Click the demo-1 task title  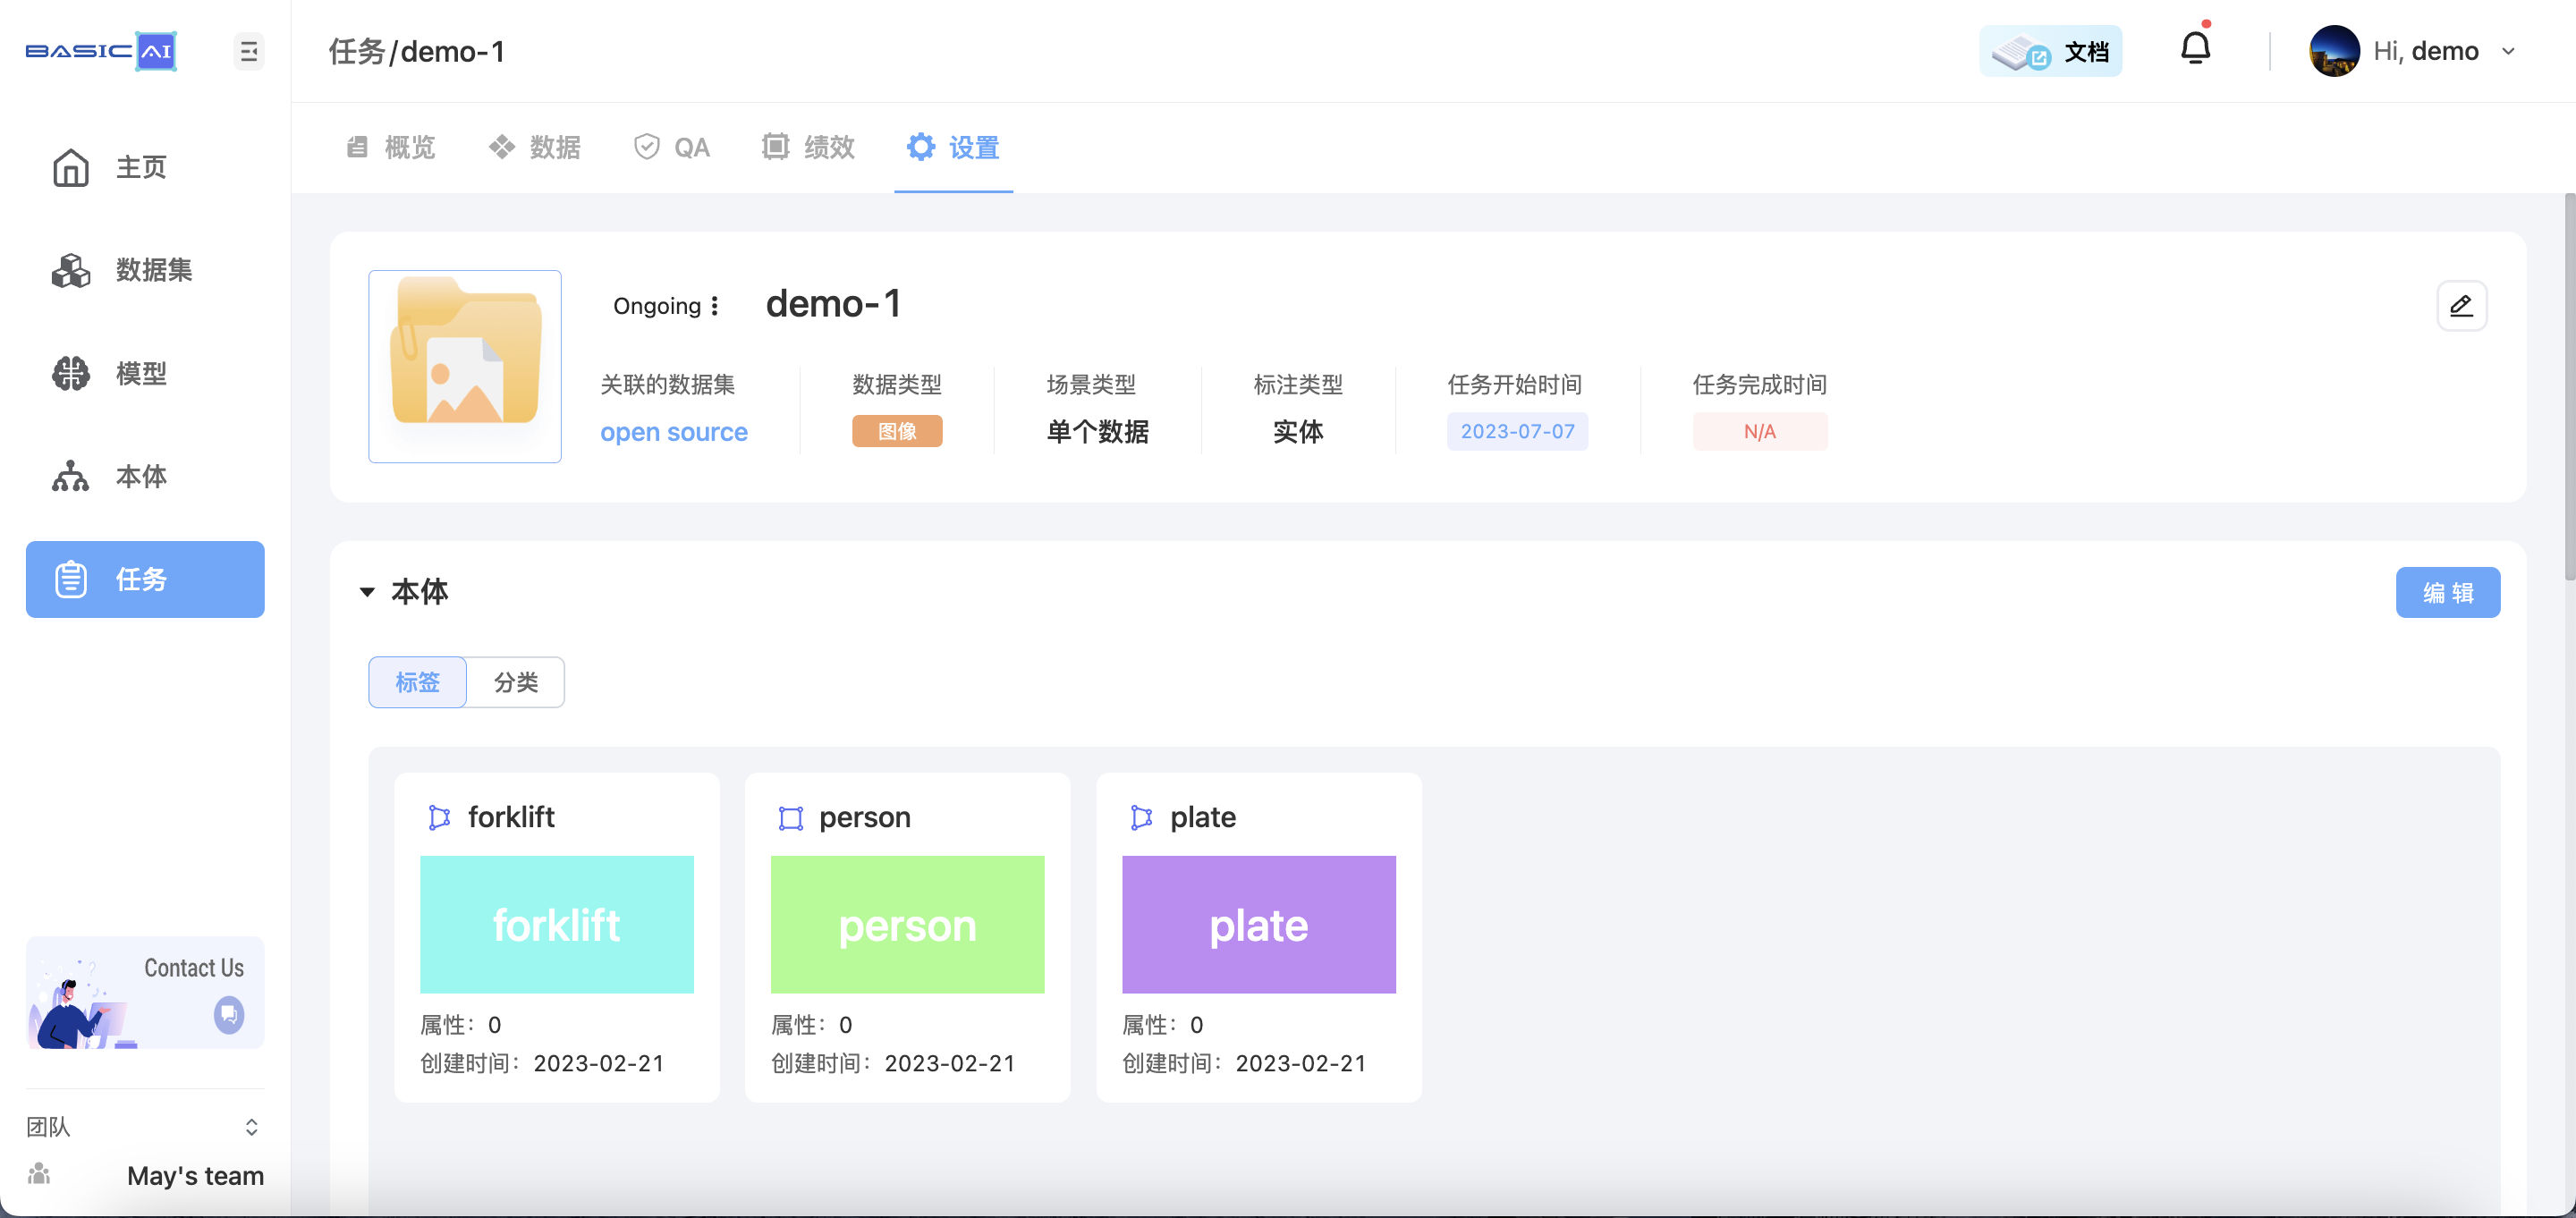833,304
